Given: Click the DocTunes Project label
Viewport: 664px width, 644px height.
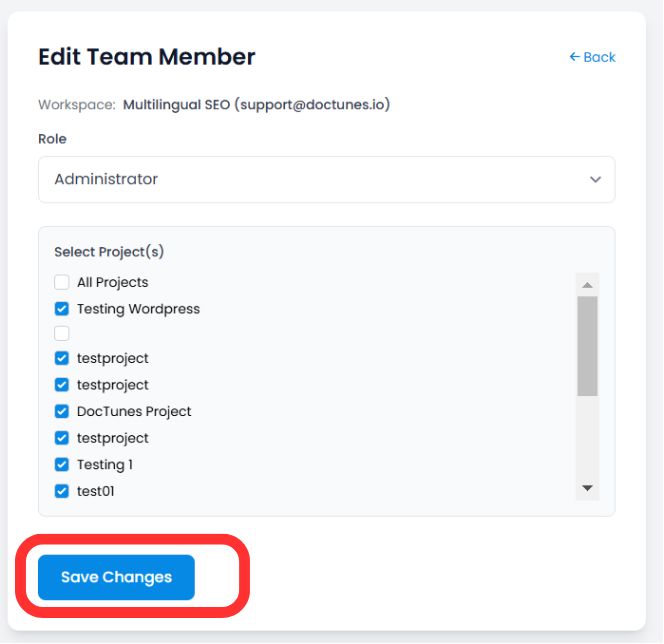Looking at the screenshot, I should pyautogui.click(x=134, y=412).
